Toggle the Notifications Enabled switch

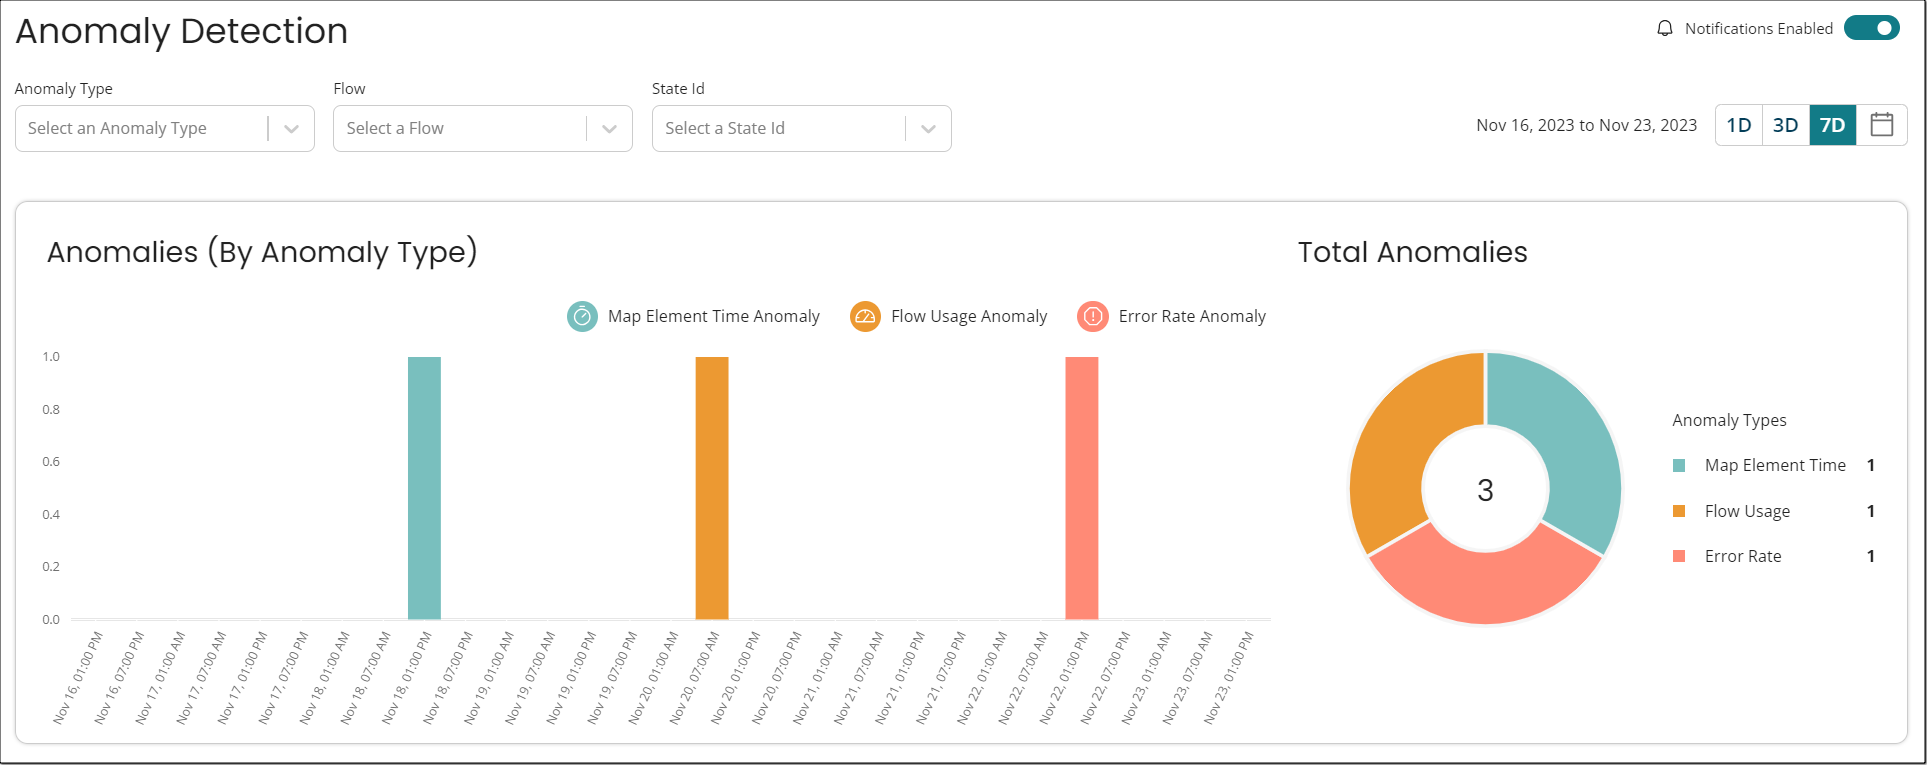[x=1871, y=28]
